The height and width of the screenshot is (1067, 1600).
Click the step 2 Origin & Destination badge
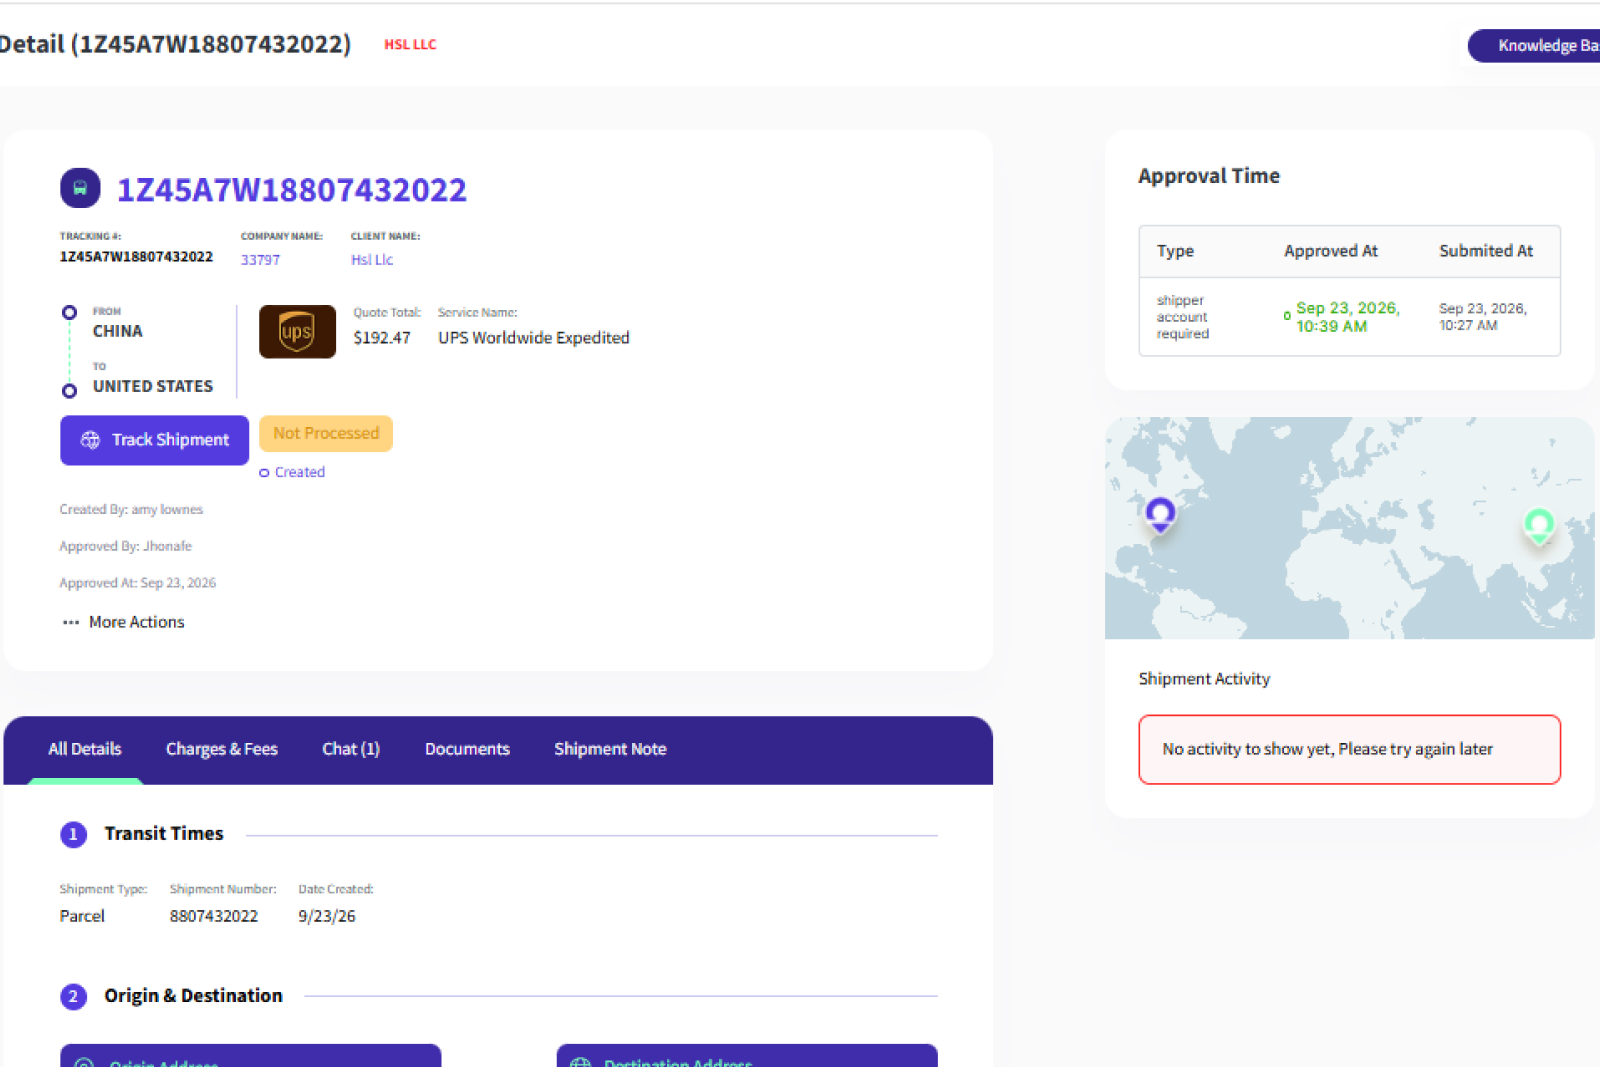[x=73, y=996]
